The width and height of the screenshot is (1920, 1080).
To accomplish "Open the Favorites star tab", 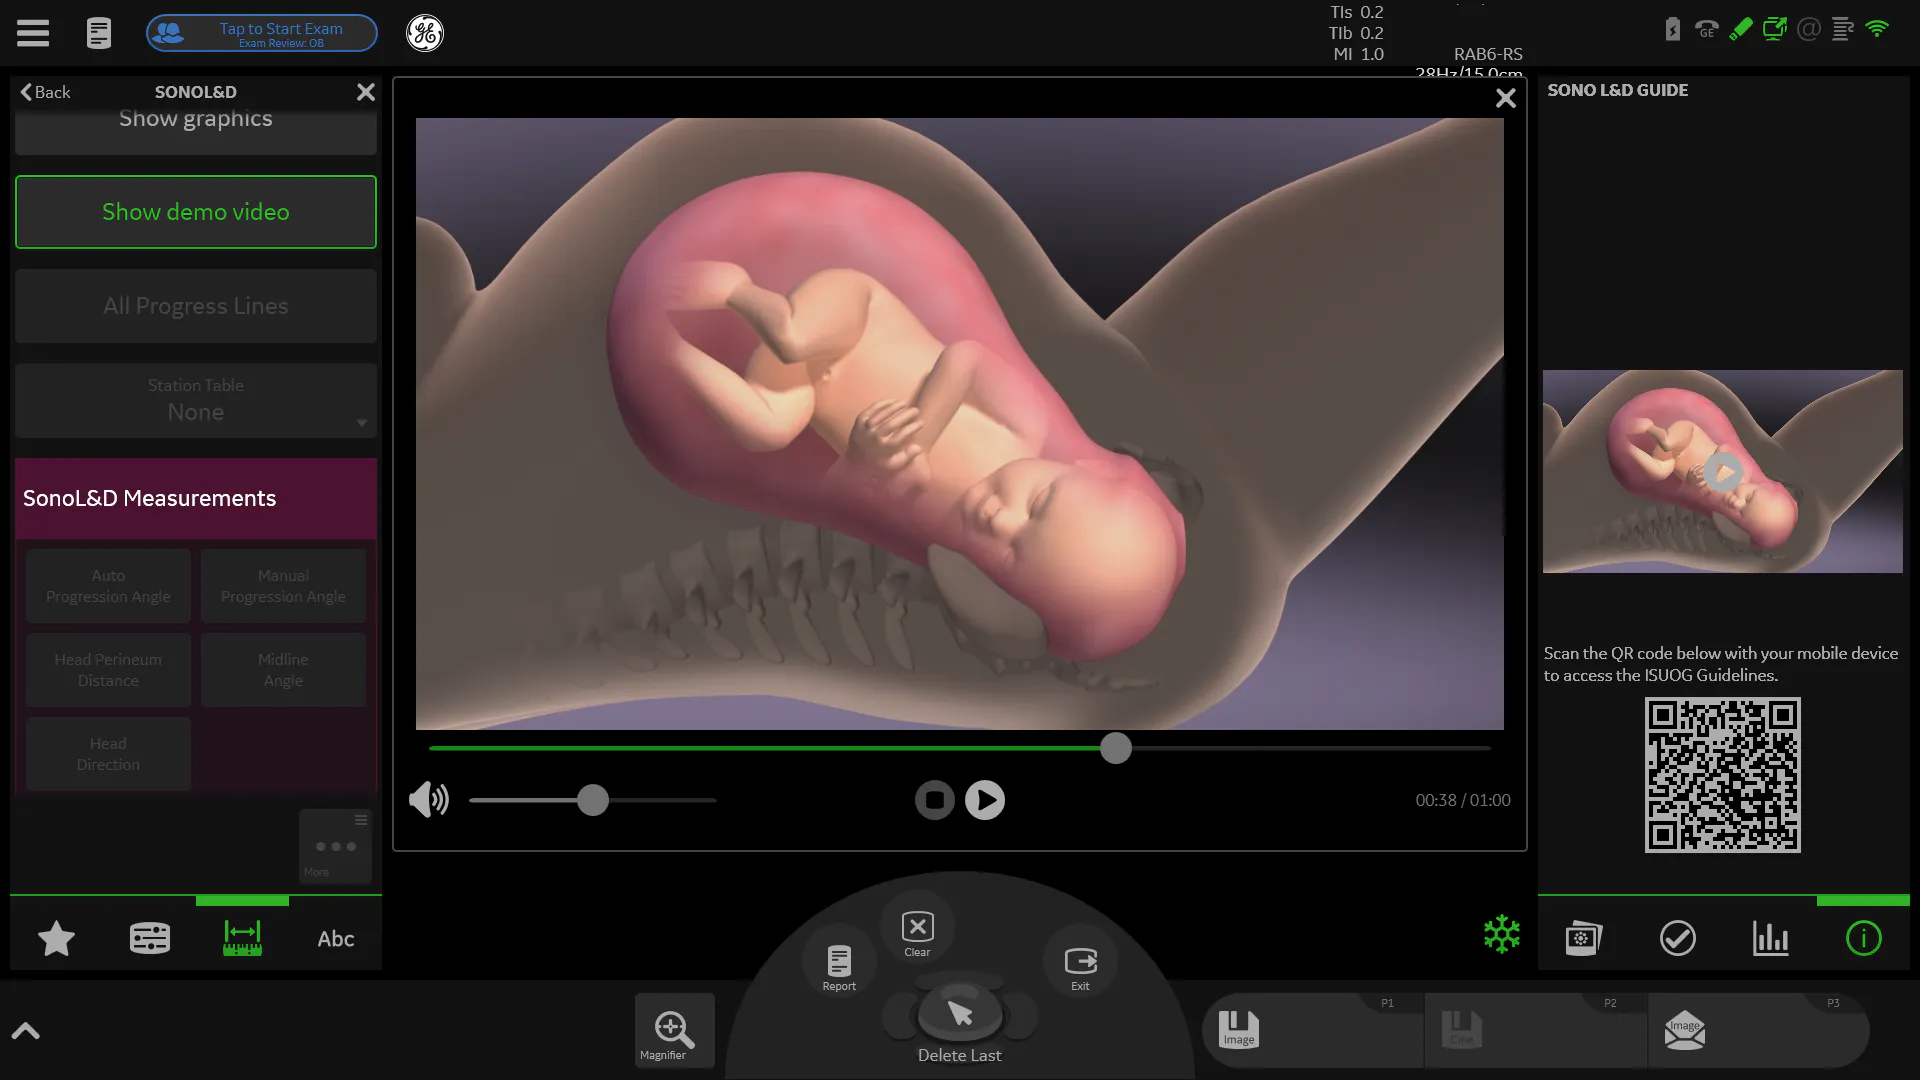I will [x=56, y=938].
